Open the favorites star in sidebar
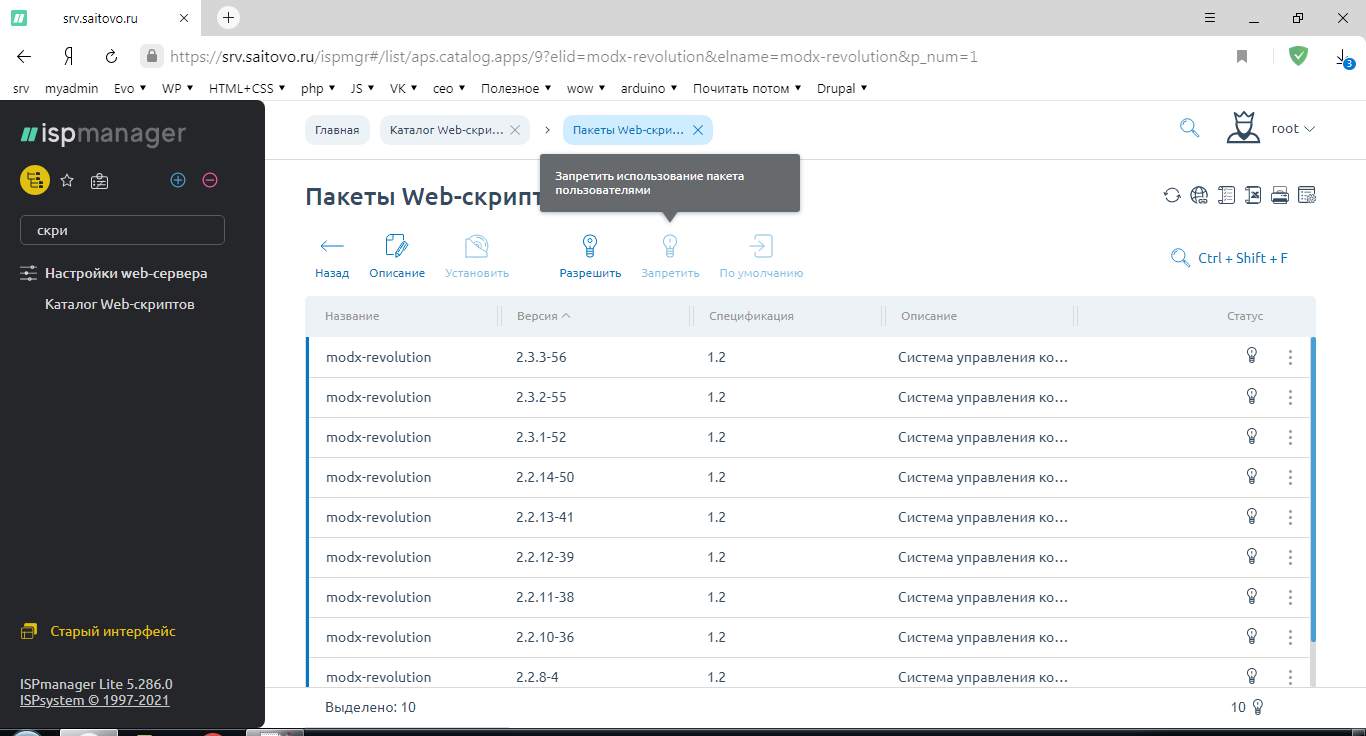This screenshot has width=1366, height=736. click(67, 180)
